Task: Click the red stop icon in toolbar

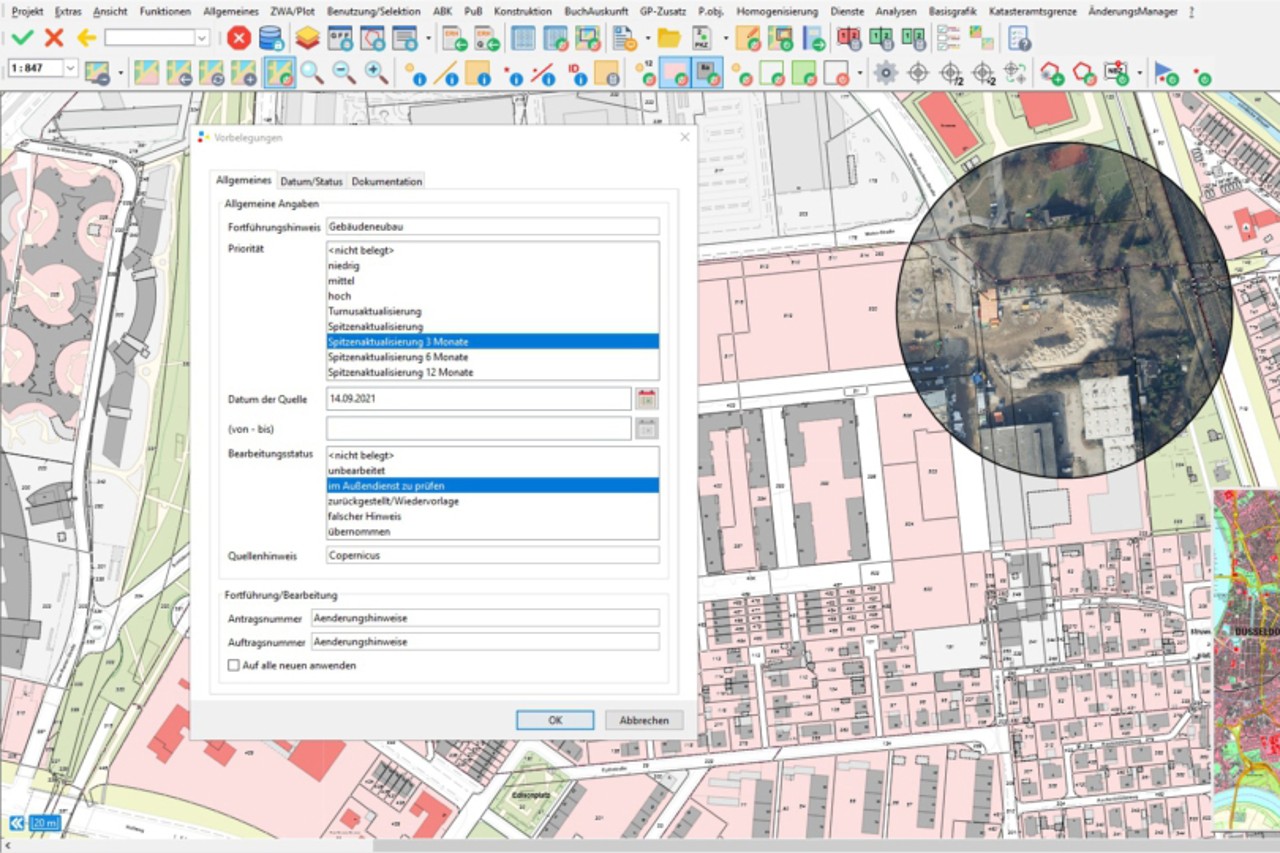Action: point(238,38)
